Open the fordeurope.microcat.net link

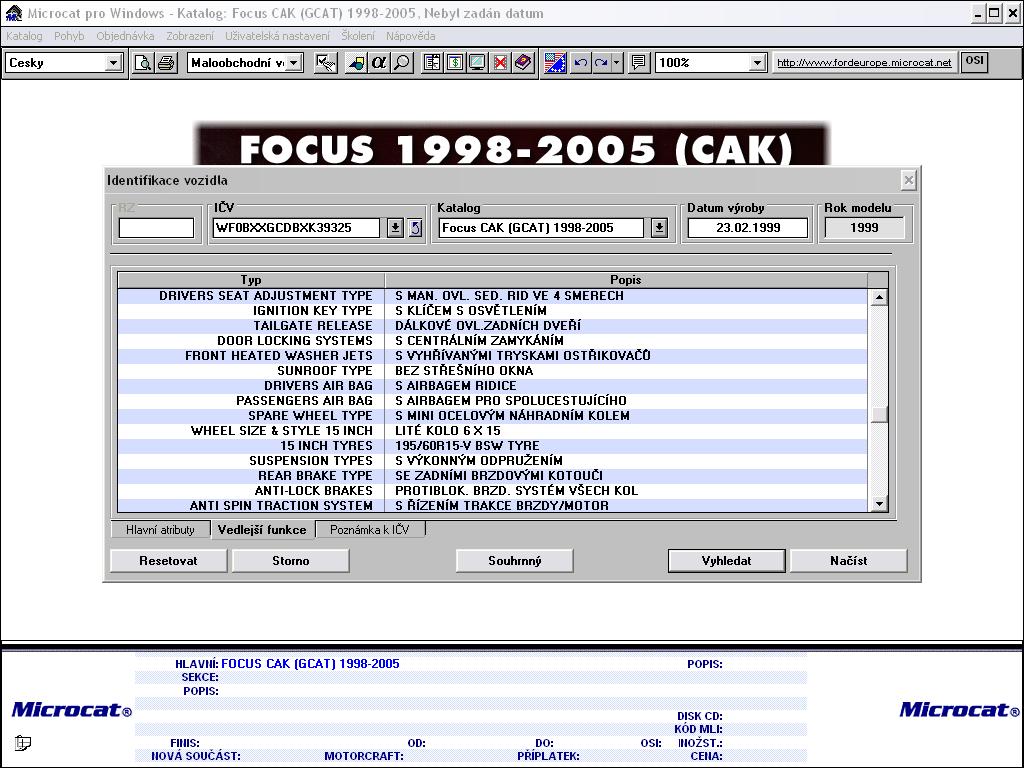coord(864,63)
